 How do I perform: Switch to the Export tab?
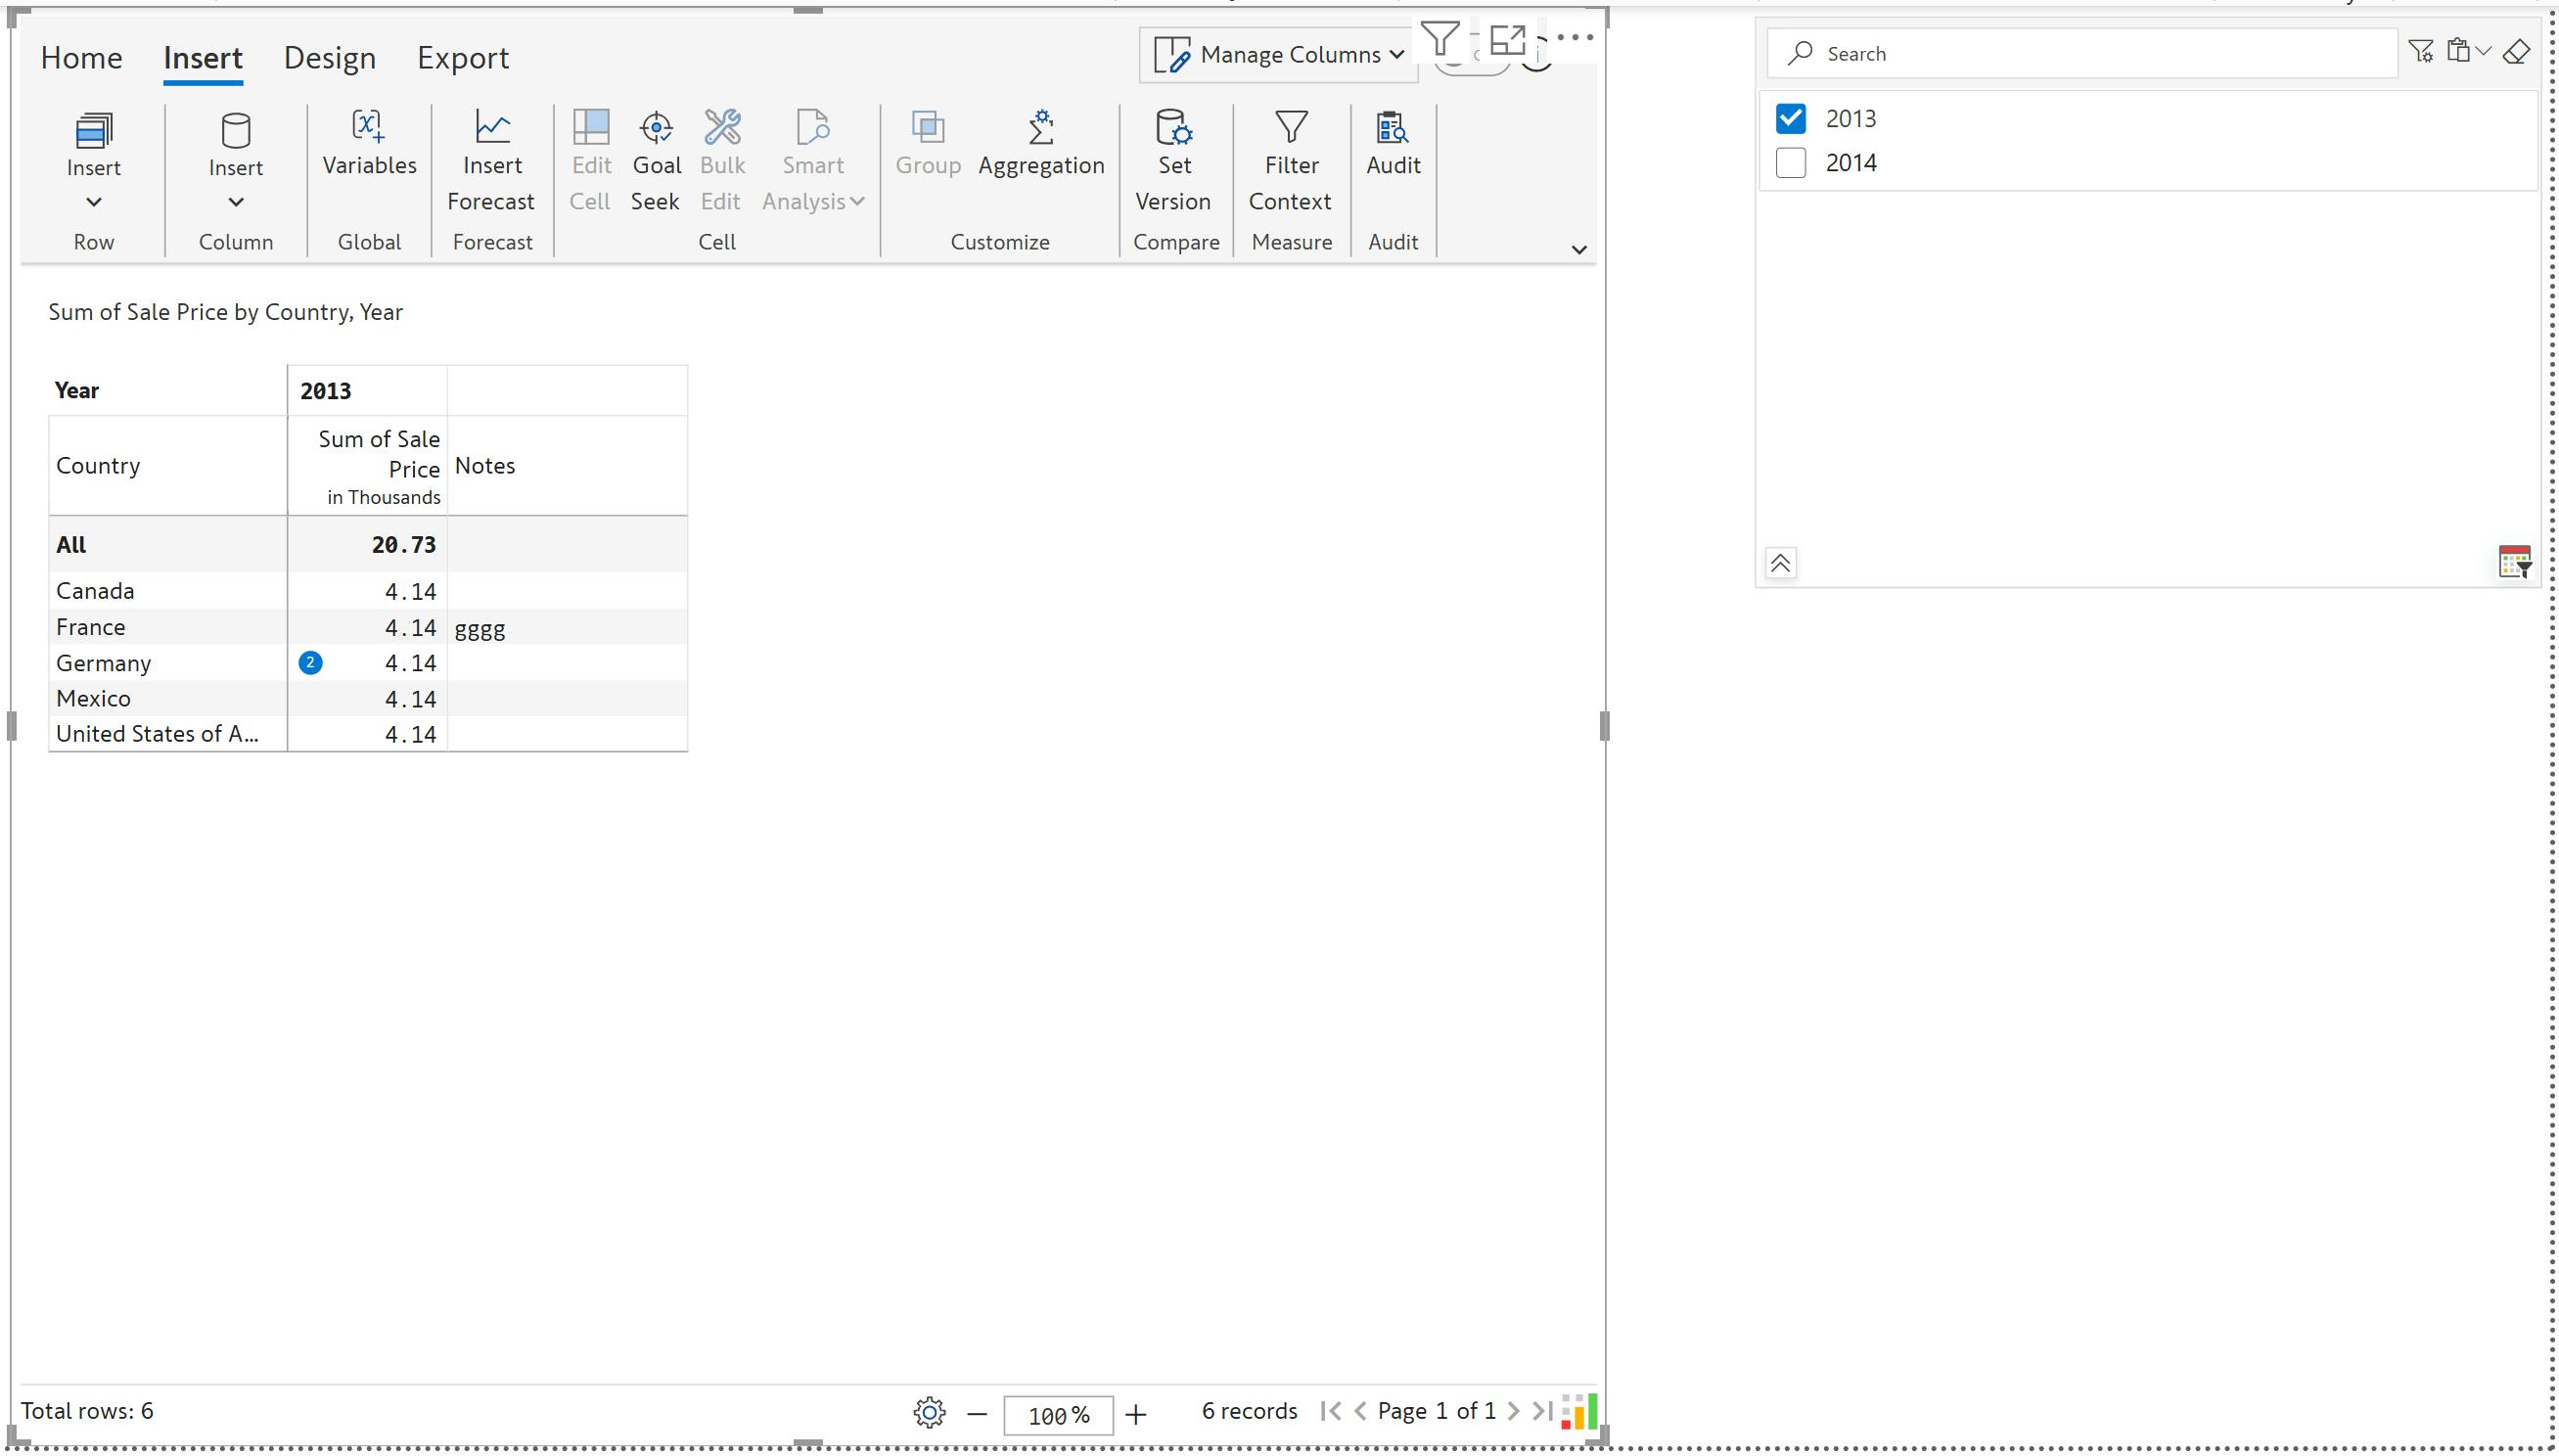coord(462,58)
